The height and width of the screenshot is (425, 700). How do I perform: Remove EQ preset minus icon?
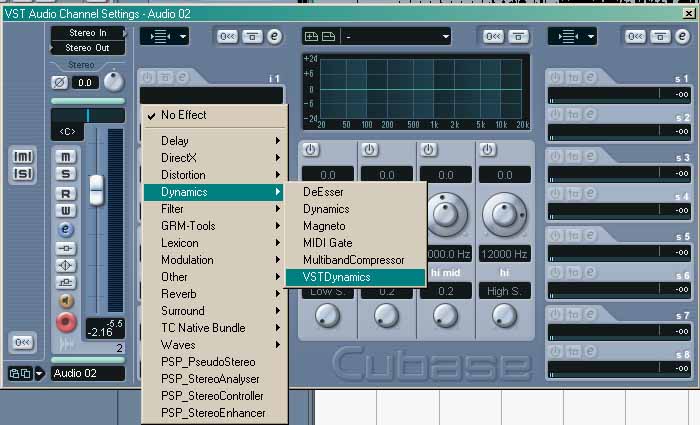click(329, 37)
